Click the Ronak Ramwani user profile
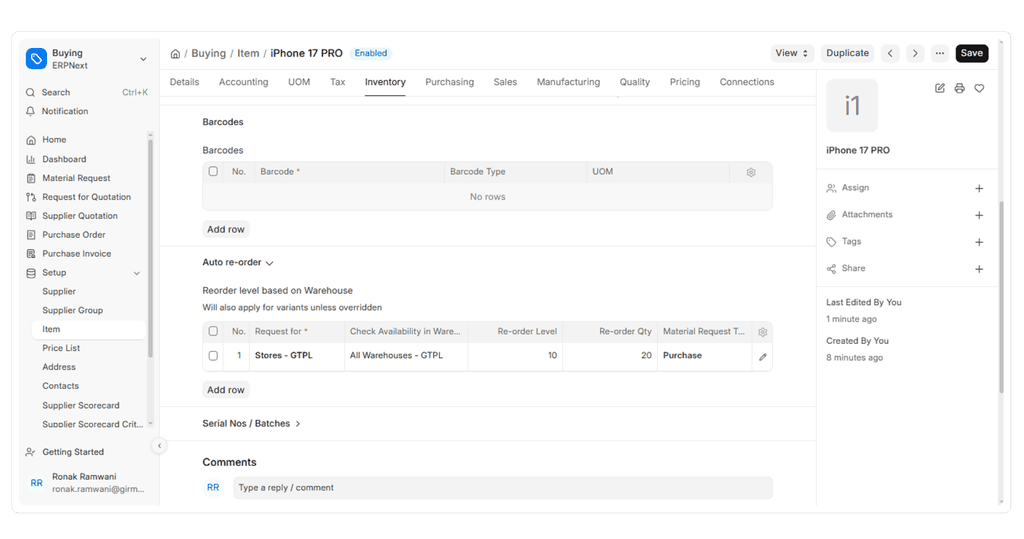1024x539 pixels. tap(86, 483)
